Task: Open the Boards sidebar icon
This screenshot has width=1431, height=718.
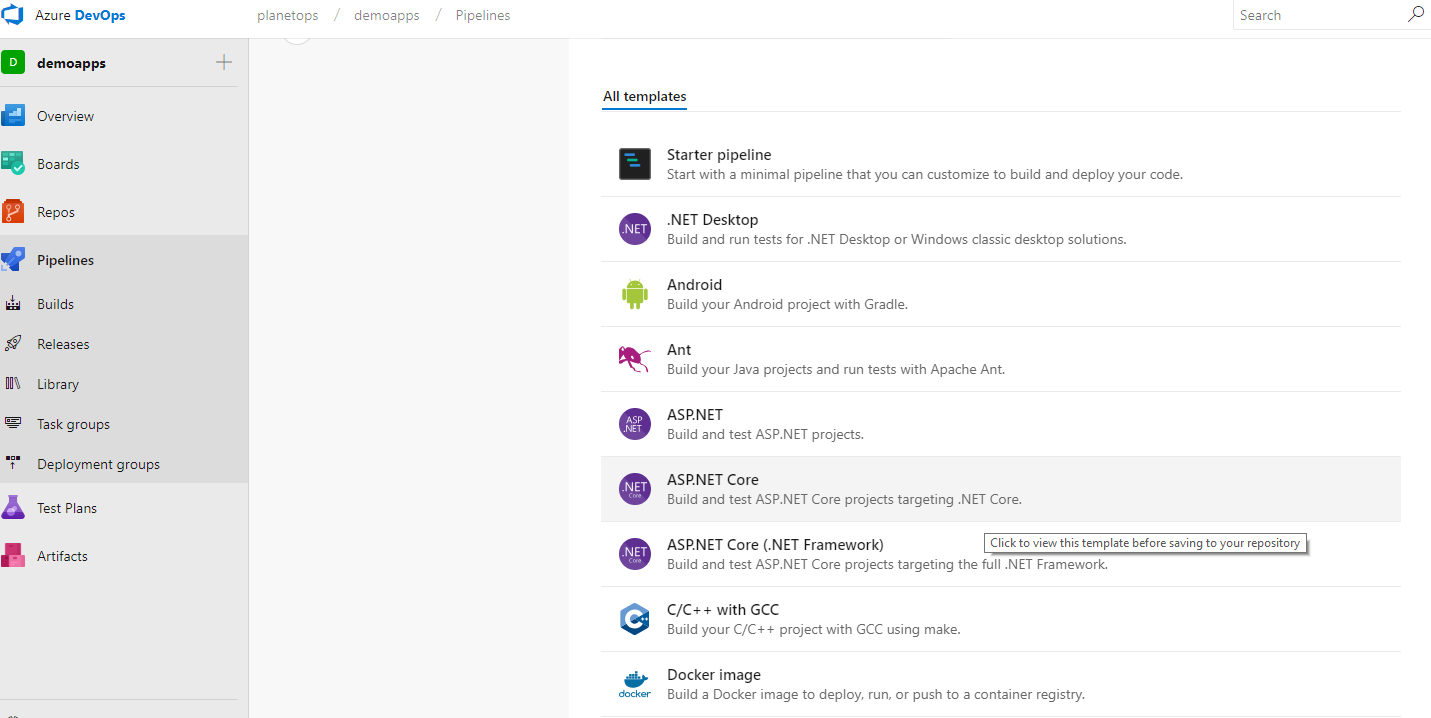Action: [13, 164]
